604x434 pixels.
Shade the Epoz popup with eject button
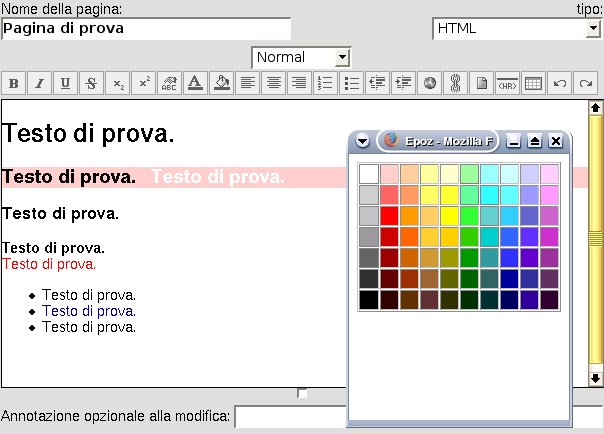(x=534, y=141)
